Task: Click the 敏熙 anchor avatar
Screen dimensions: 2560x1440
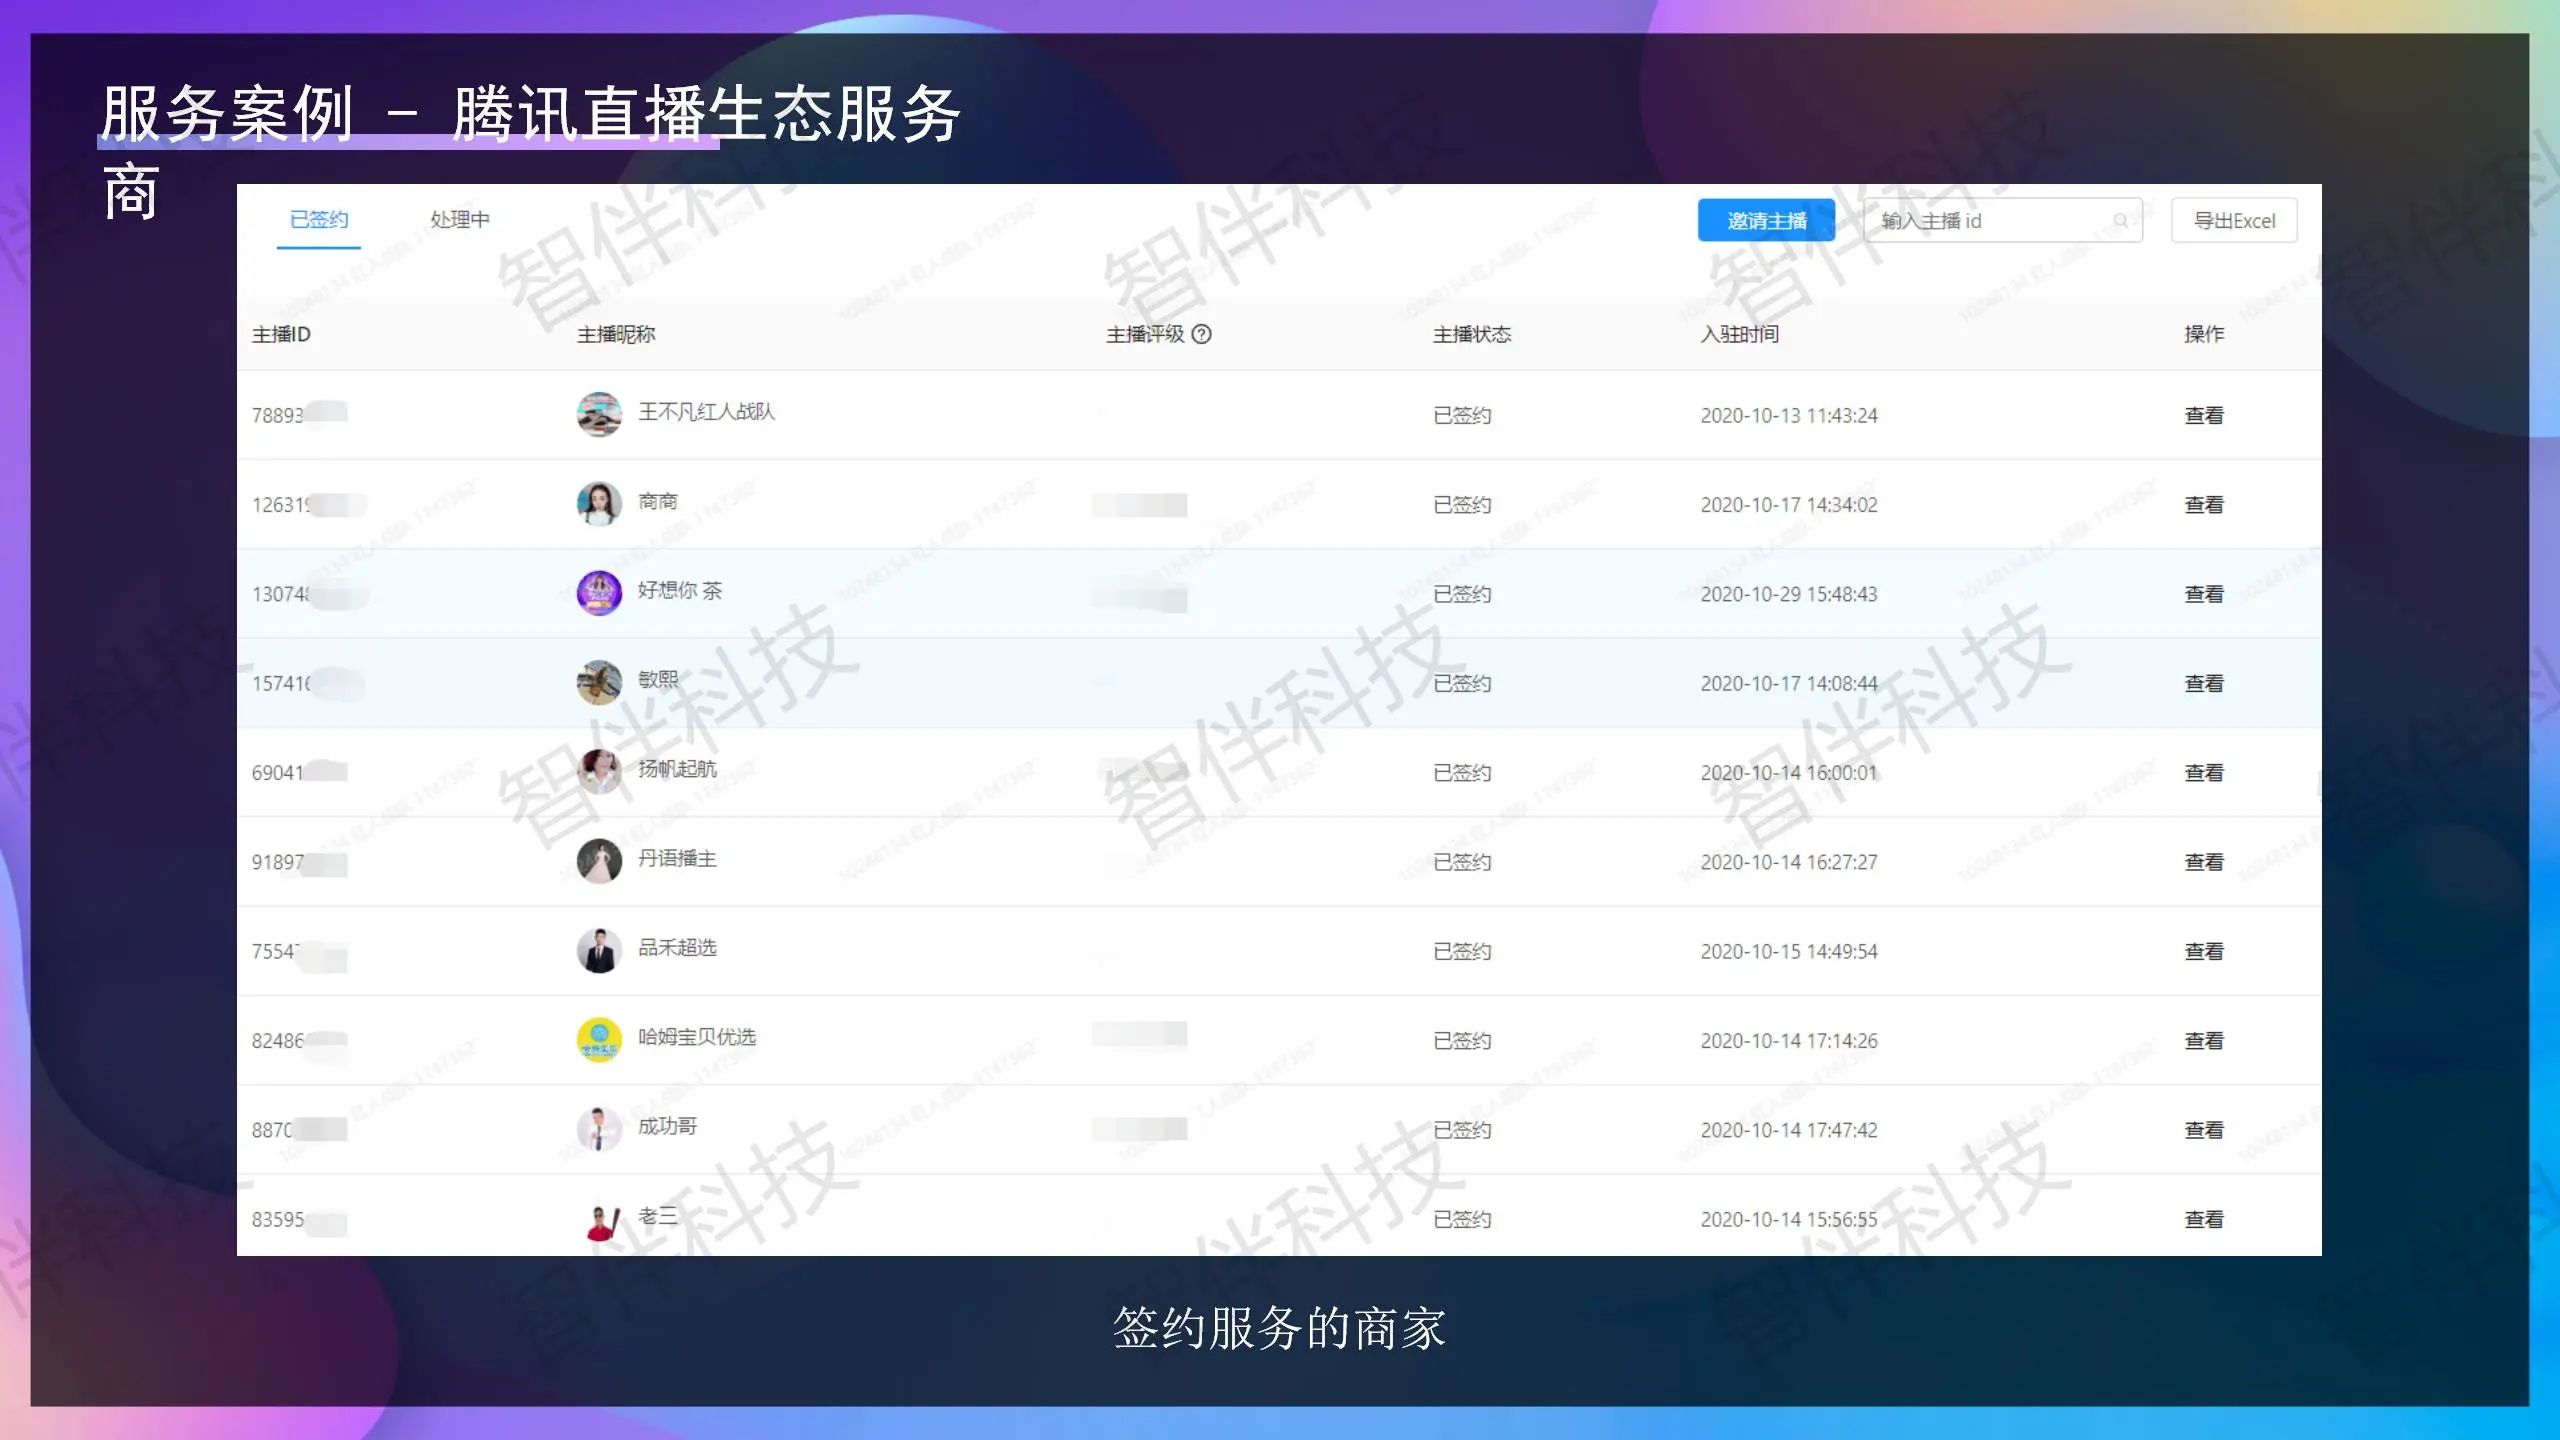Action: [x=599, y=682]
